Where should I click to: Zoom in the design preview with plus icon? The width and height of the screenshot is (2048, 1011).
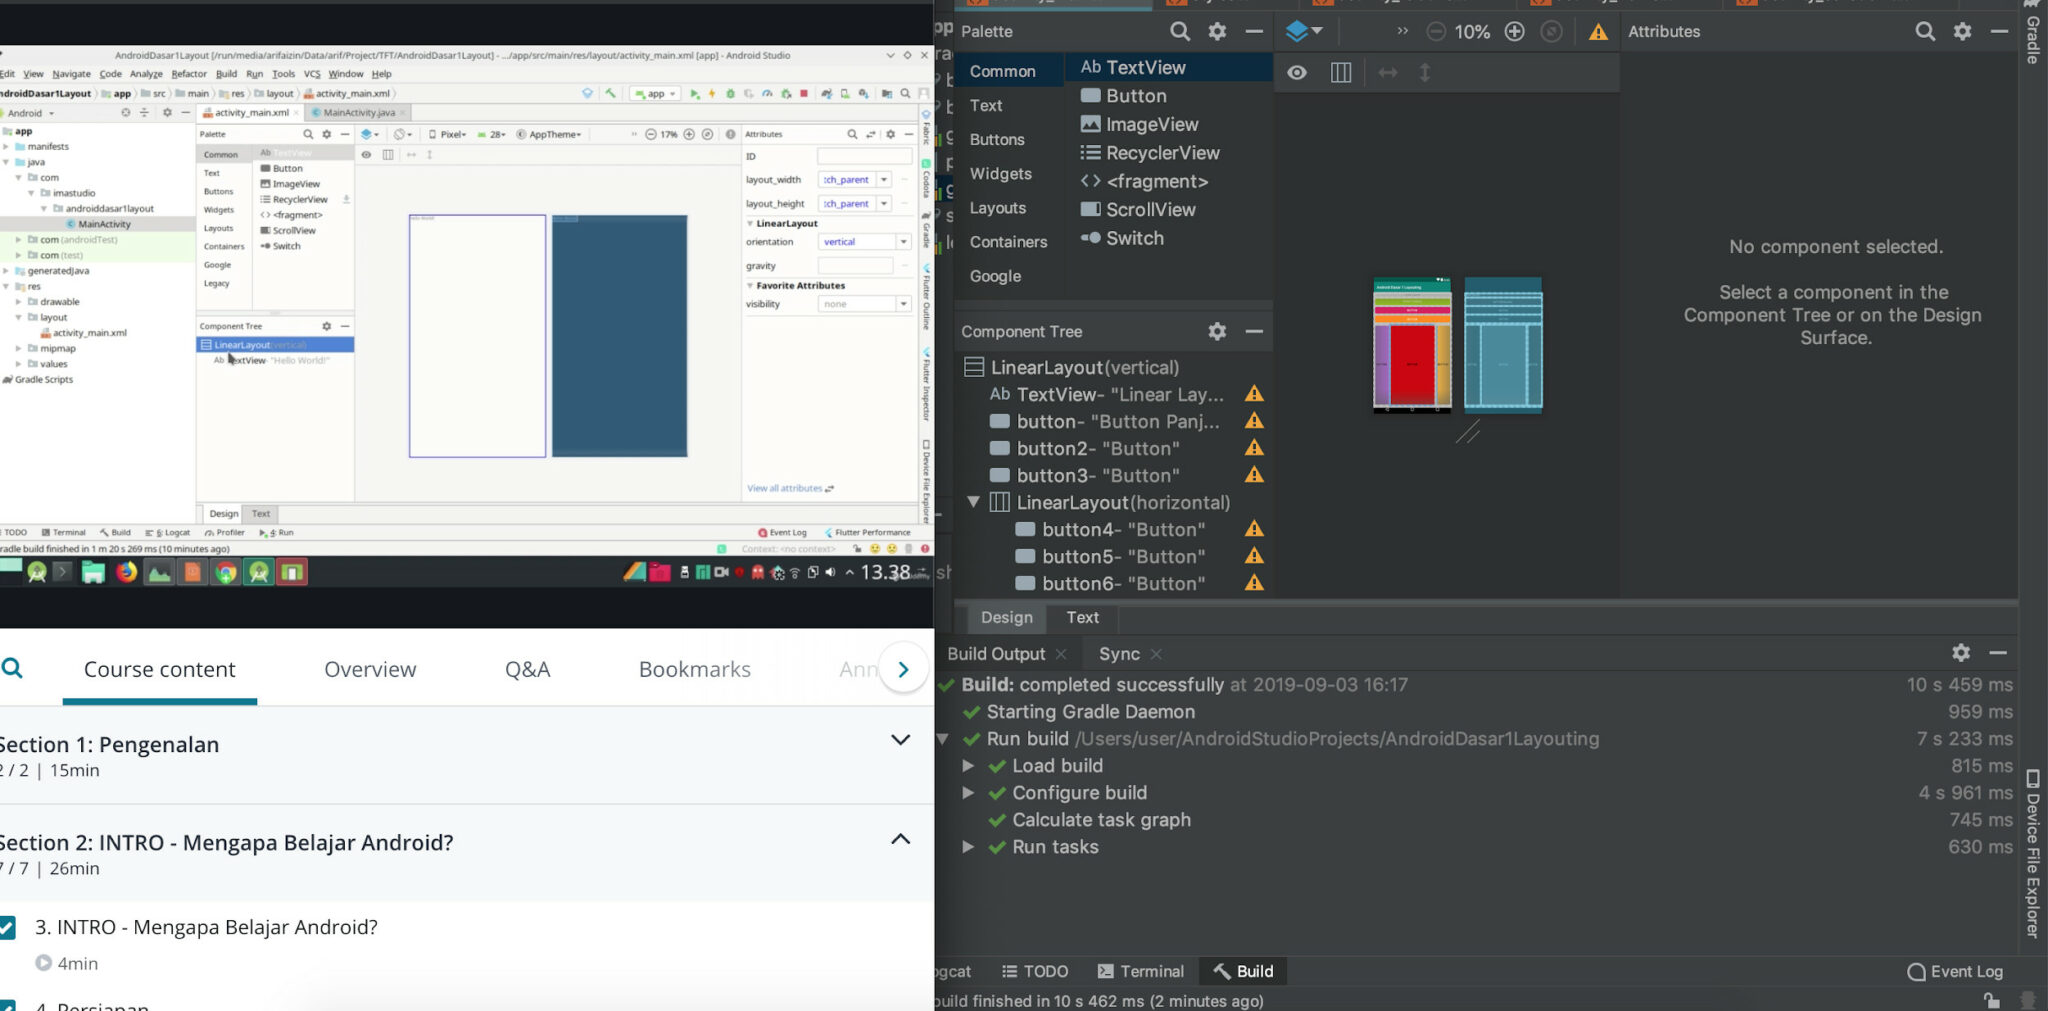1515,31
